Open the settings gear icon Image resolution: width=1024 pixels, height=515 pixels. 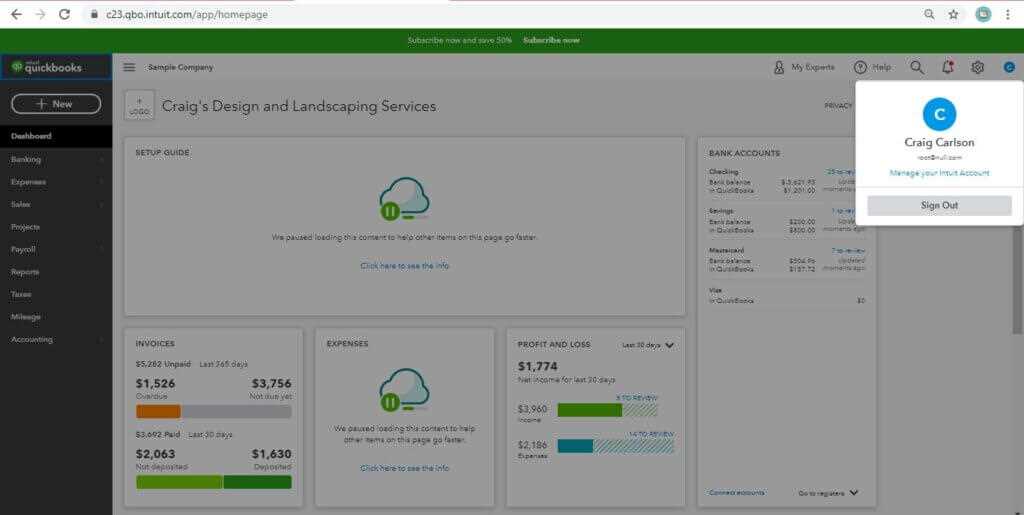[978, 67]
